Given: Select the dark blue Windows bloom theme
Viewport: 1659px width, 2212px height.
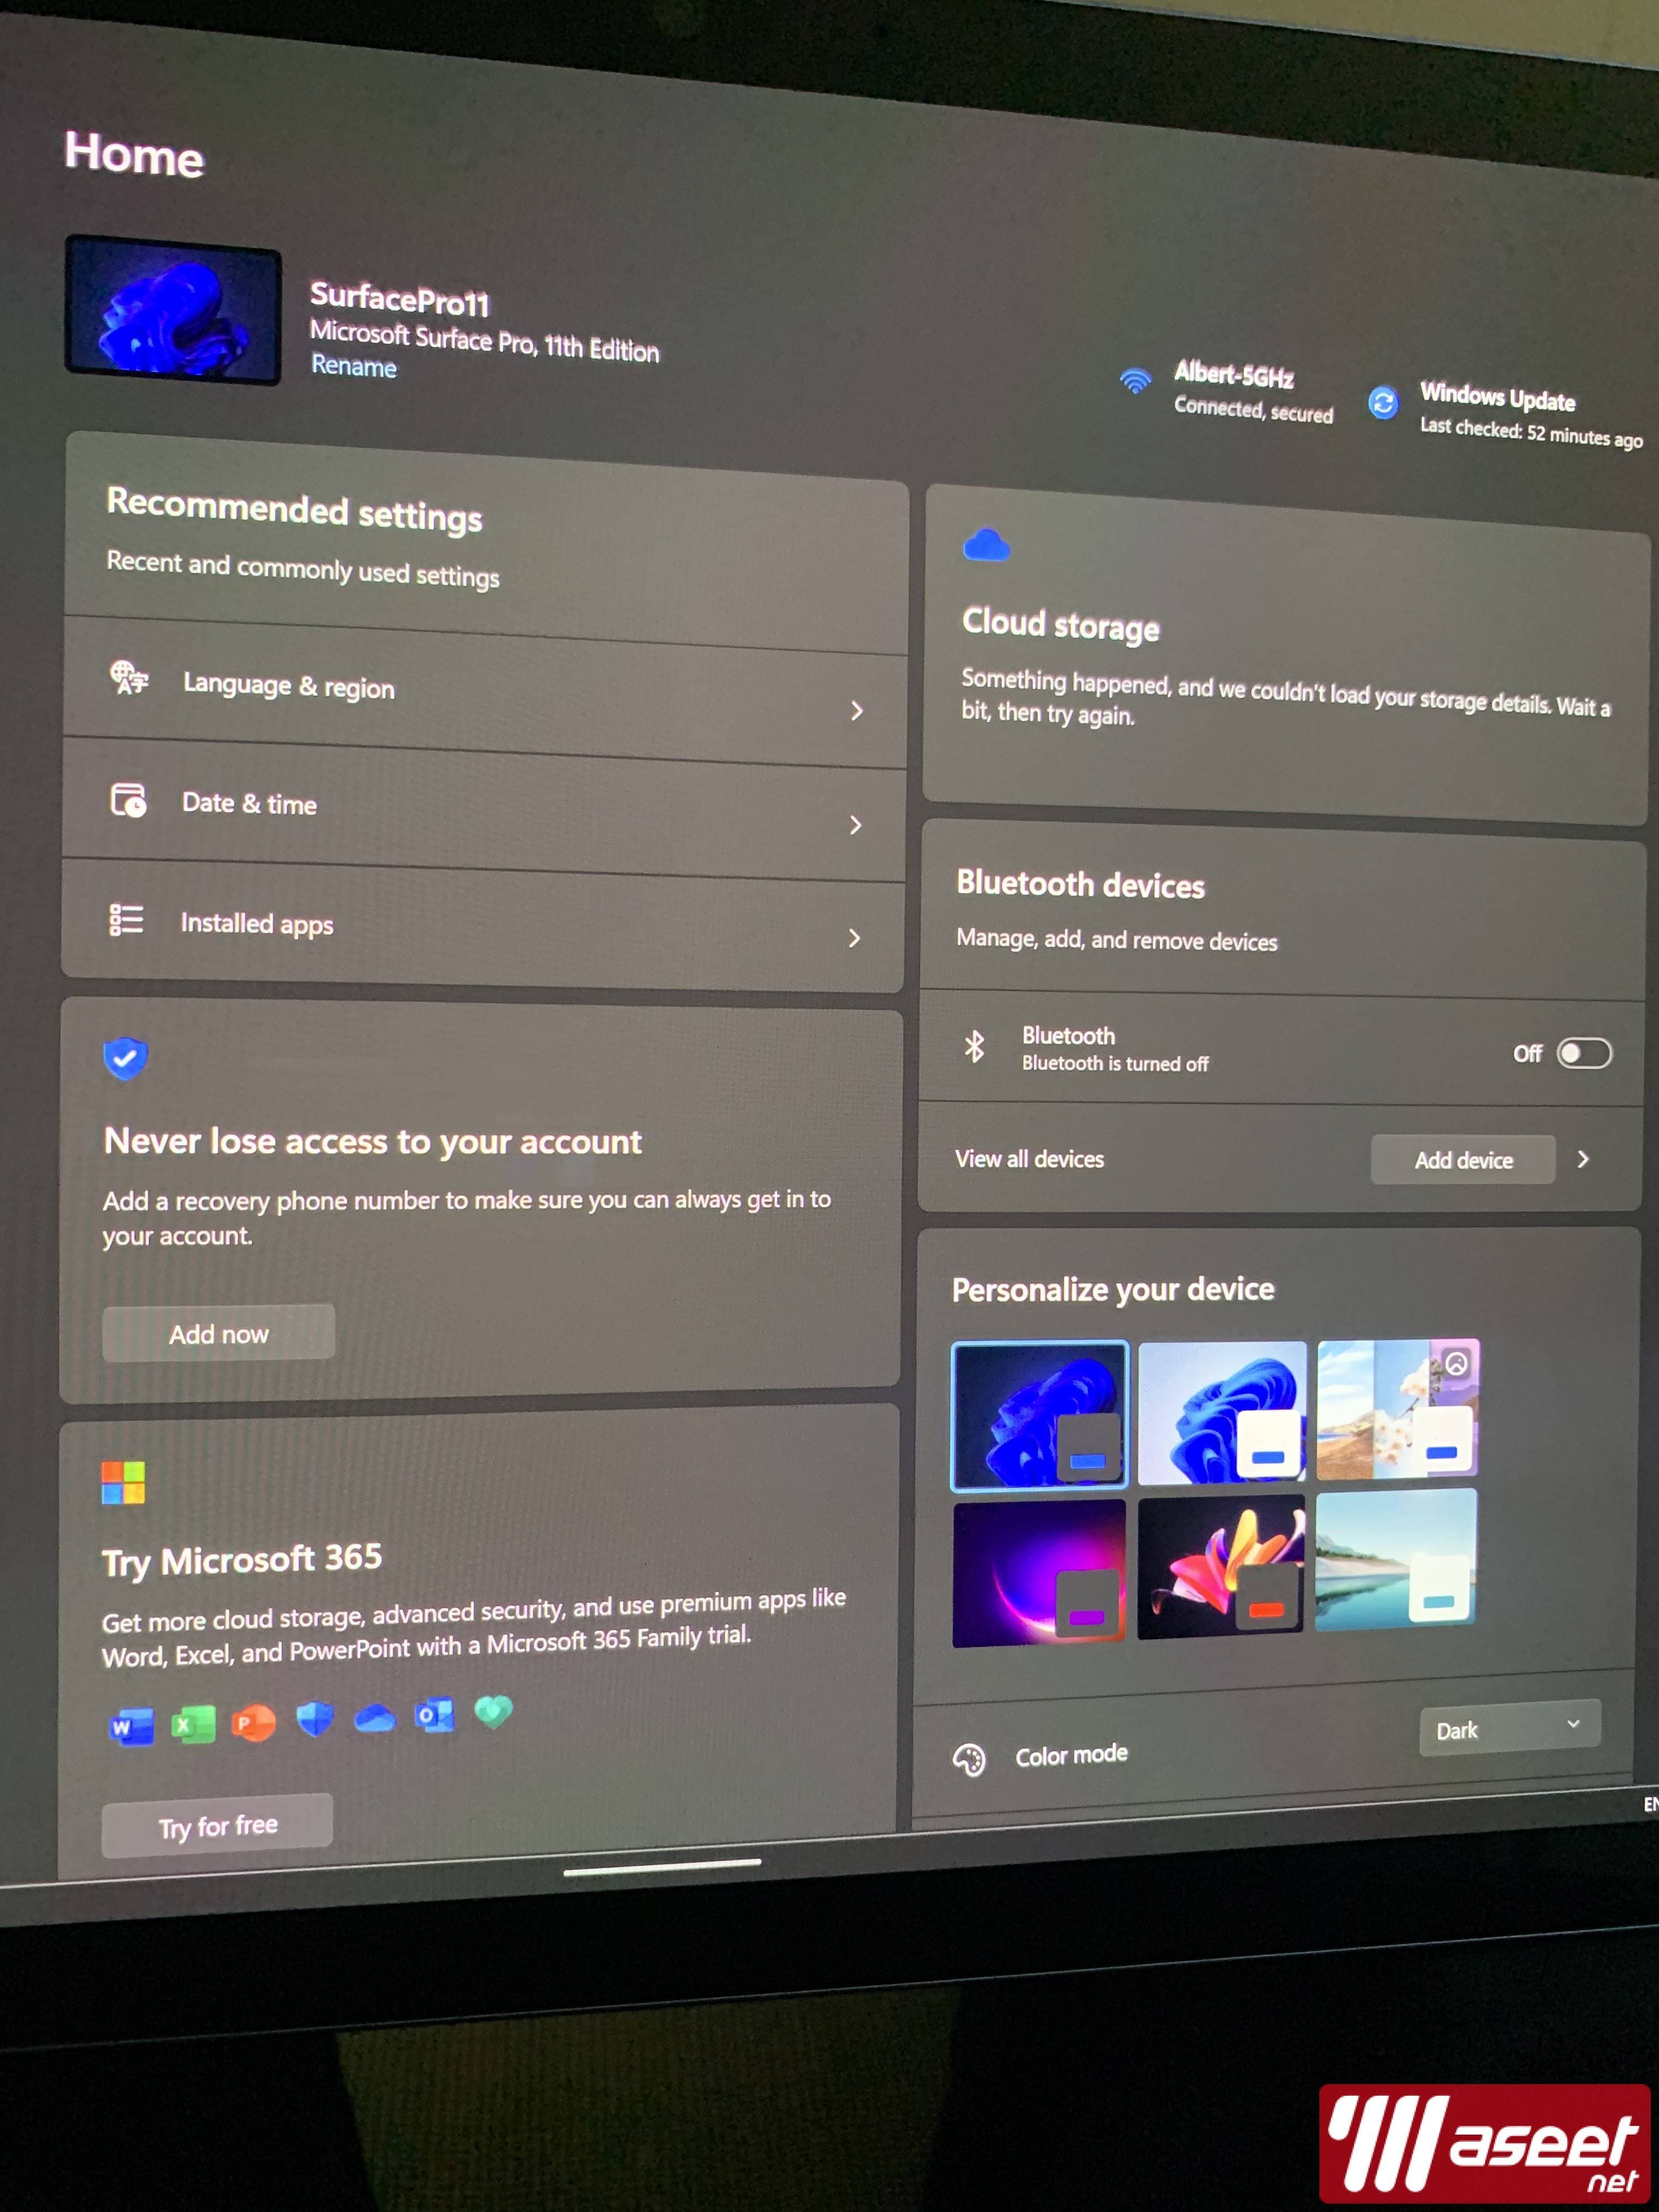Looking at the screenshot, I should pyautogui.click(x=1039, y=1416).
